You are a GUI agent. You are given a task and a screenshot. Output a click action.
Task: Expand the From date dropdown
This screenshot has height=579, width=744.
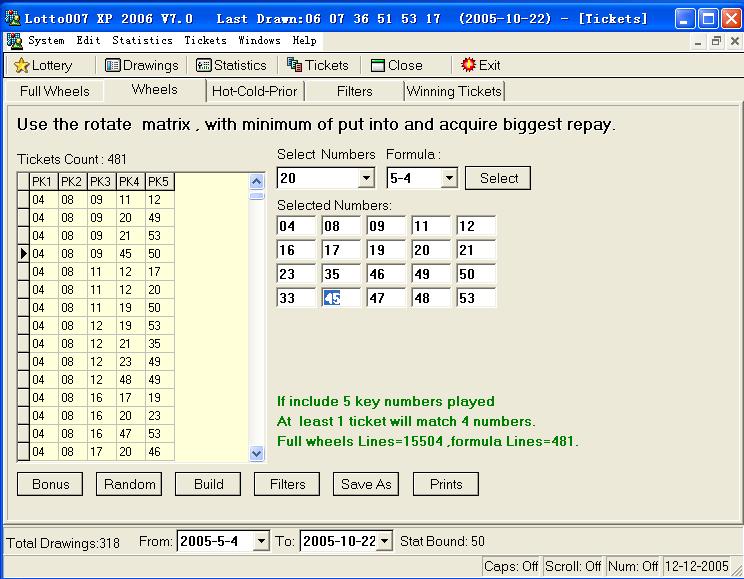[261, 541]
